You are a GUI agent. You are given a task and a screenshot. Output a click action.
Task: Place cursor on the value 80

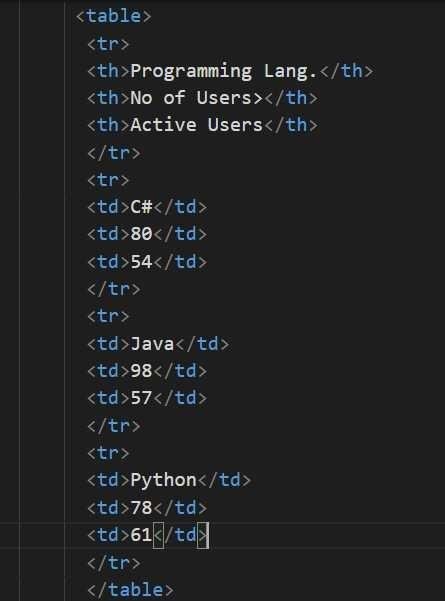point(141,234)
